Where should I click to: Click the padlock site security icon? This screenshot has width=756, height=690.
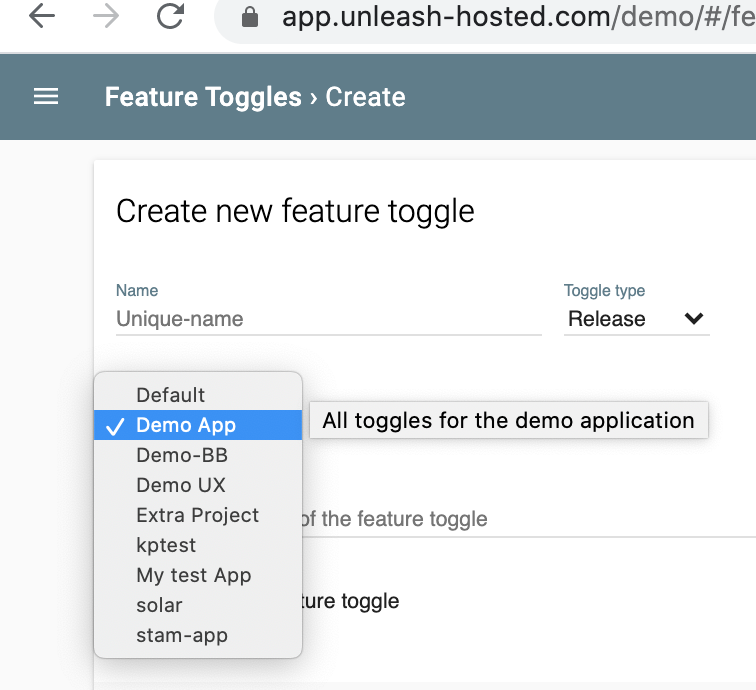[x=250, y=17]
